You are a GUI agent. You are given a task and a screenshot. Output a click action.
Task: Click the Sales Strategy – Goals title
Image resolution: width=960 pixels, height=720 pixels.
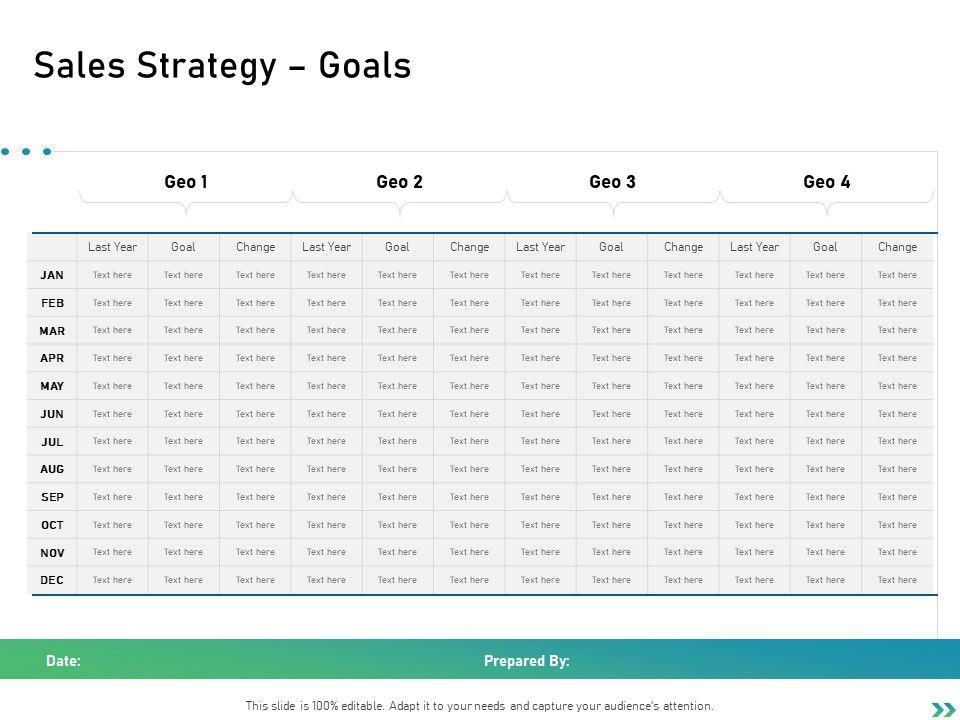coord(222,66)
